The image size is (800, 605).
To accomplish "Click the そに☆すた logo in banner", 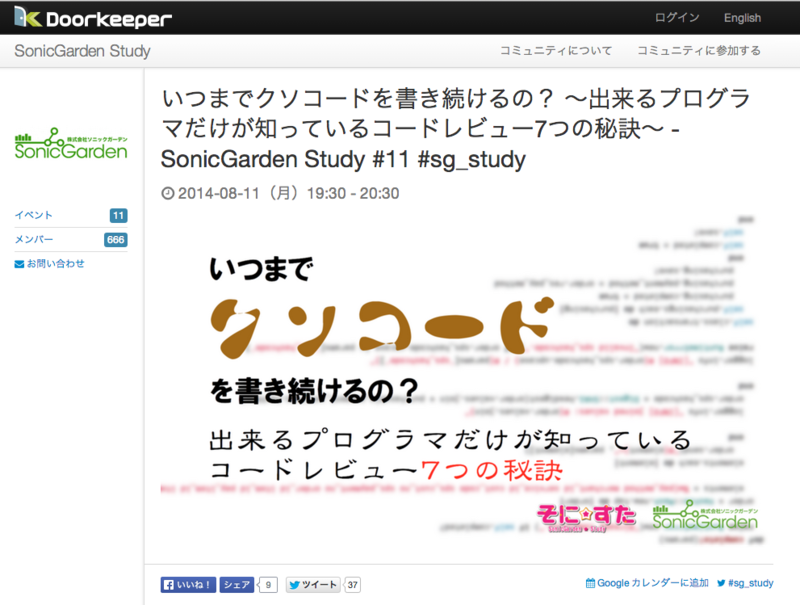I will click(586, 517).
